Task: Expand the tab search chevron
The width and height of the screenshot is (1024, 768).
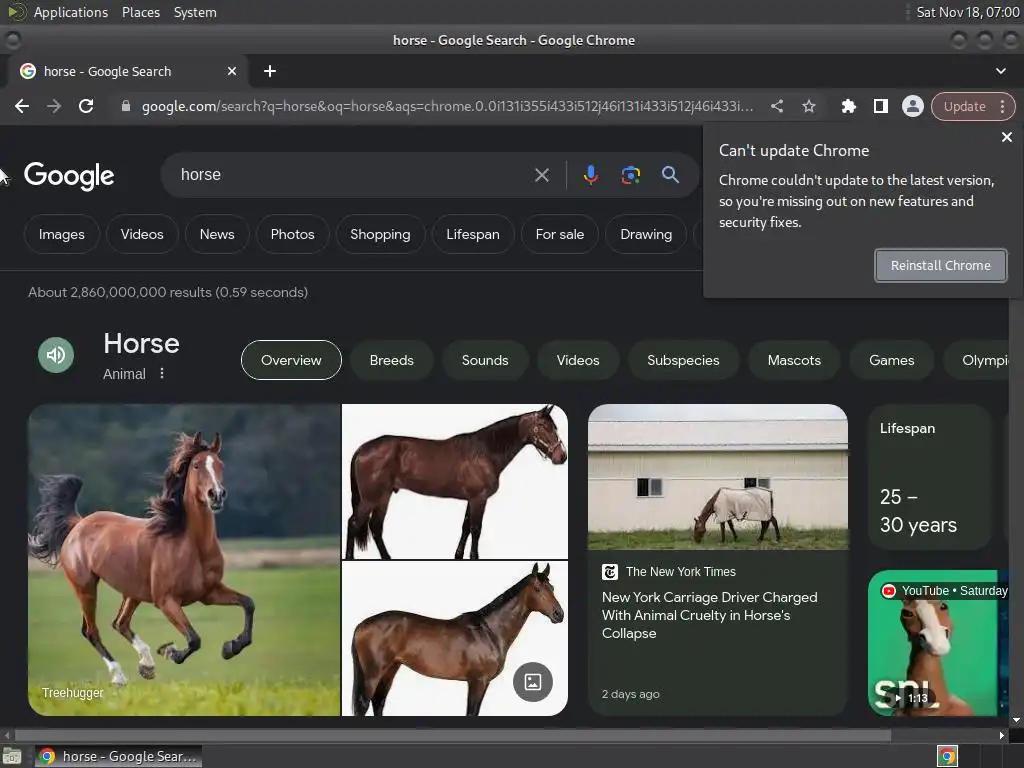Action: coord(1000,71)
